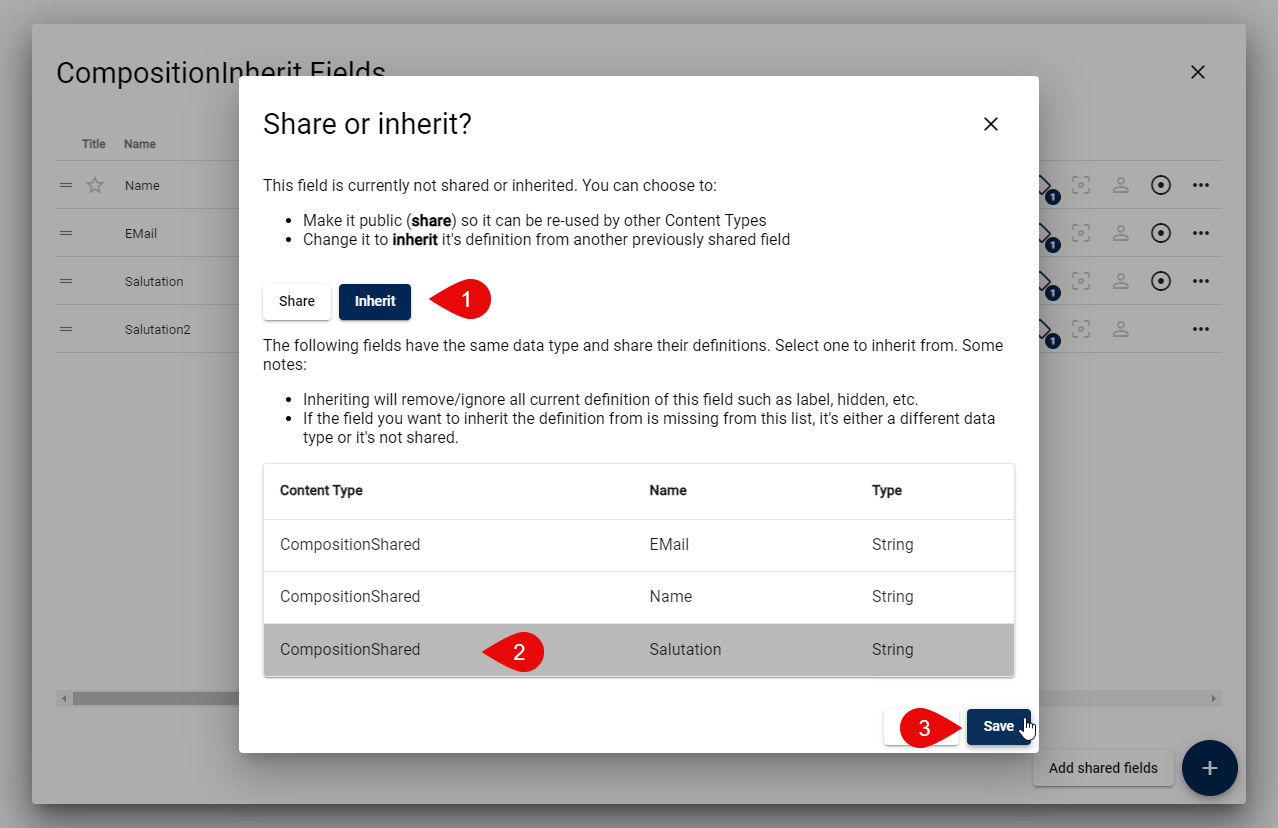
Task: Toggle the circle-dot share indicator in Salutation row
Action: click(1160, 281)
